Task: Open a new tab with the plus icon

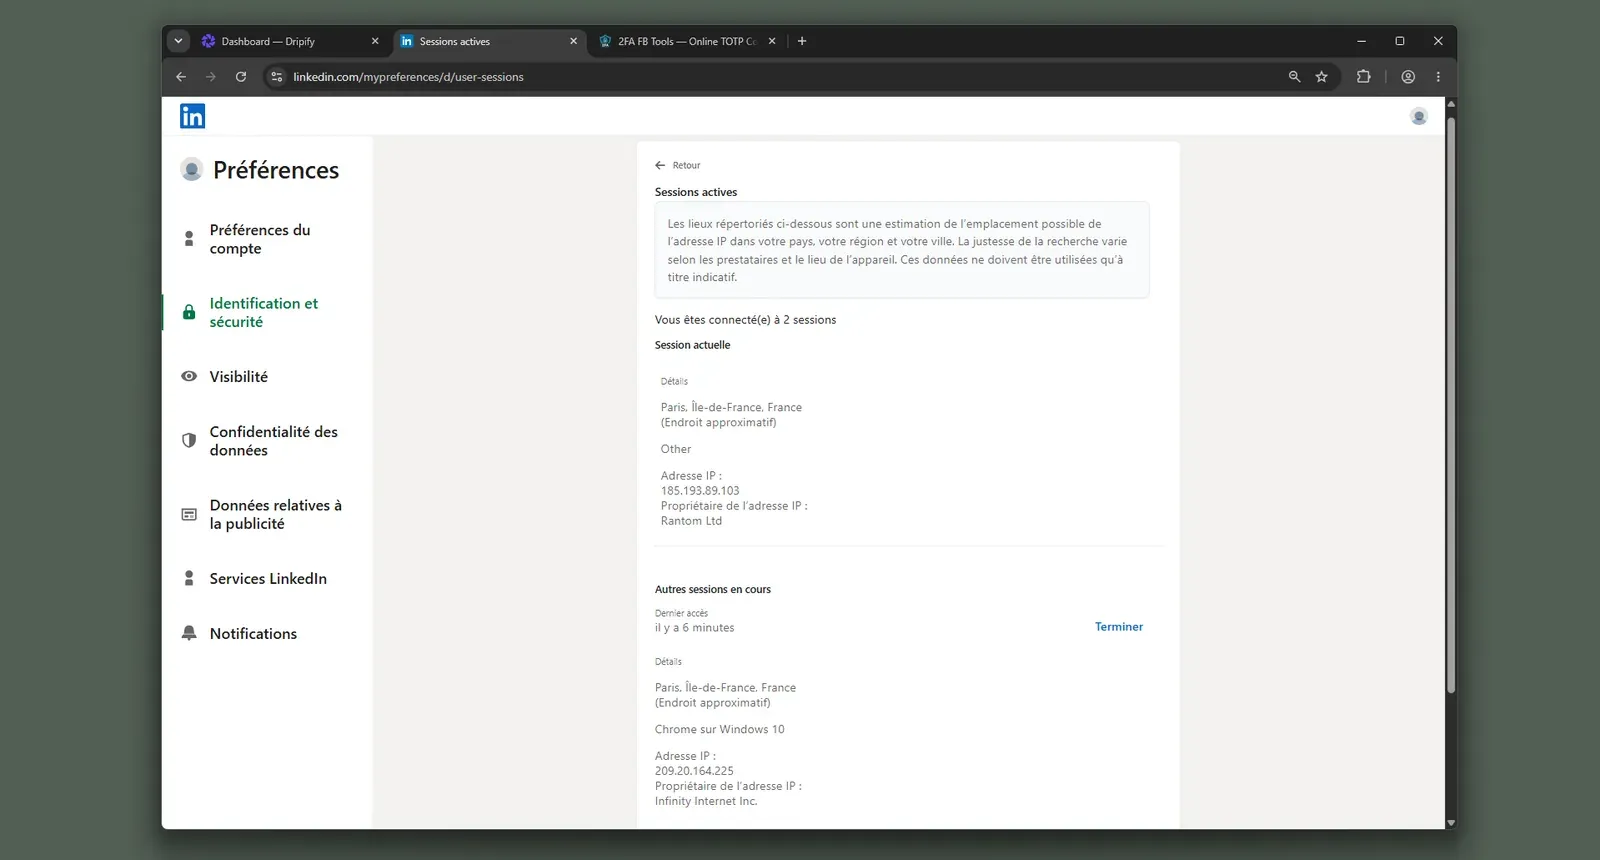Action: coord(802,41)
